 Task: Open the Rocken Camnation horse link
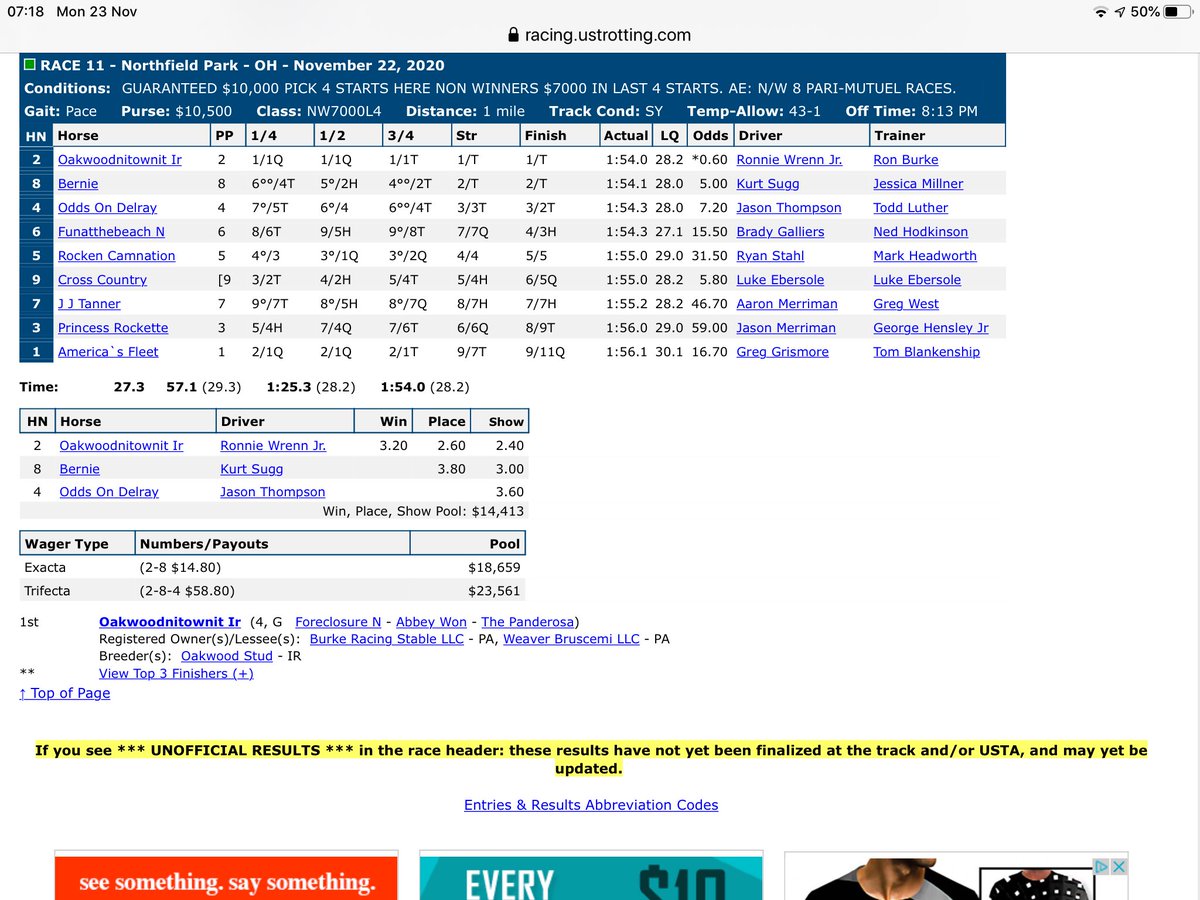click(x=116, y=256)
